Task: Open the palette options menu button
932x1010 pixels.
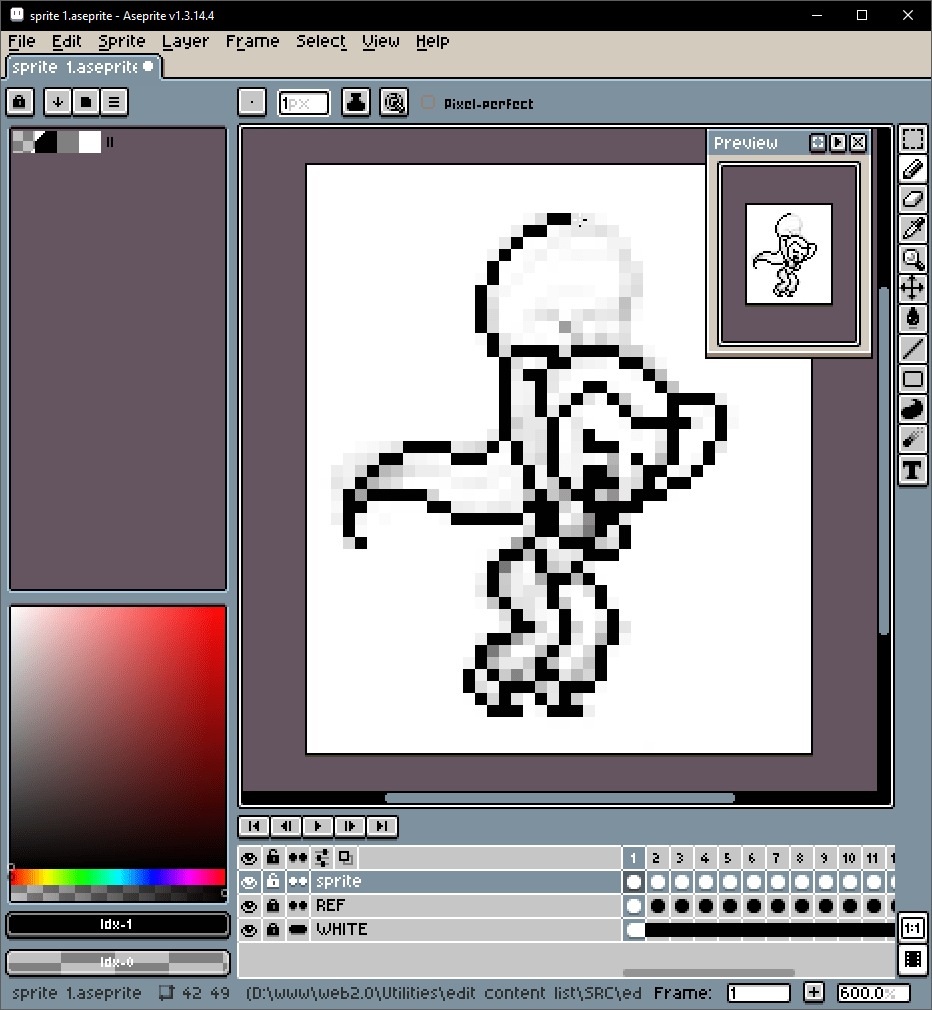Action: [x=114, y=102]
